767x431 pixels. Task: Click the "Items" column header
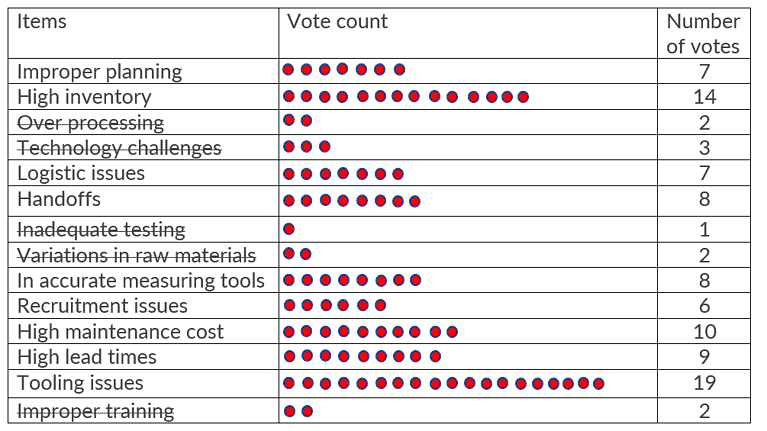click(x=42, y=21)
